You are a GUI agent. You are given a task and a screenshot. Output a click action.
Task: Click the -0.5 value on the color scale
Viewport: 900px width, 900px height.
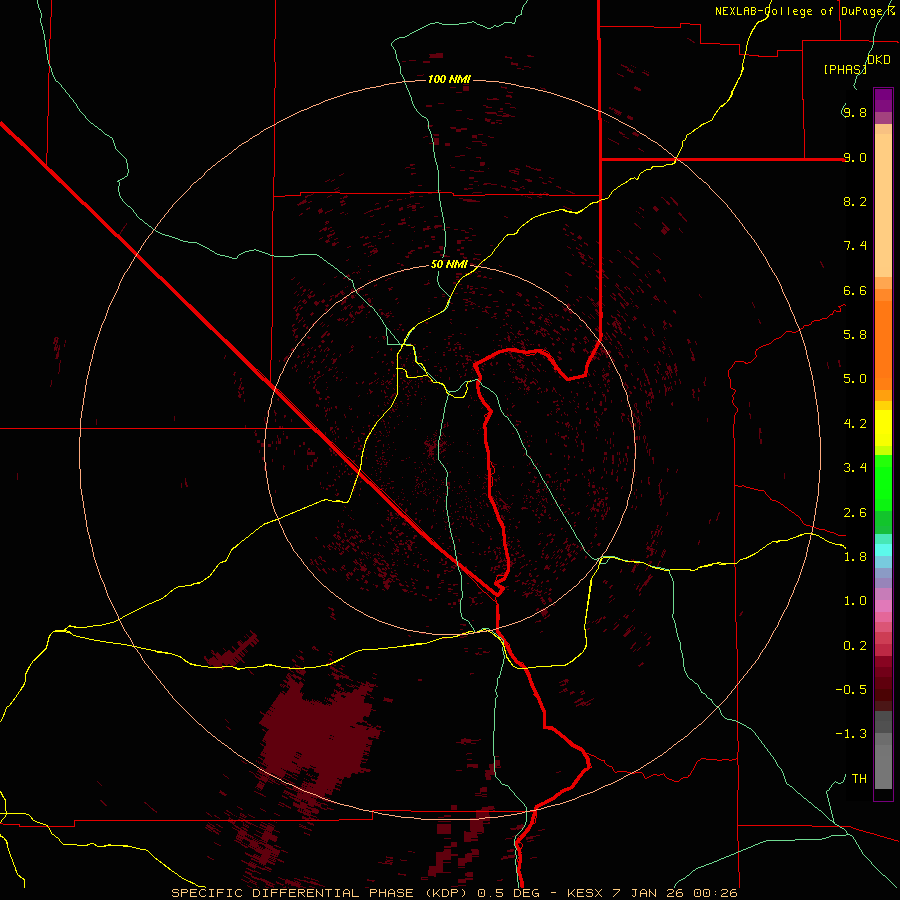(x=851, y=690)
